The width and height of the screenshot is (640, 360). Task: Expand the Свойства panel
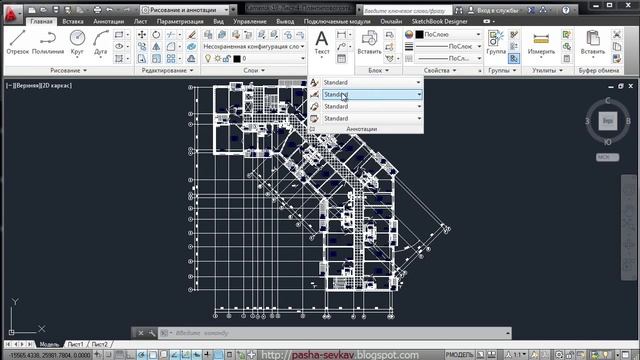click(440, 71)
